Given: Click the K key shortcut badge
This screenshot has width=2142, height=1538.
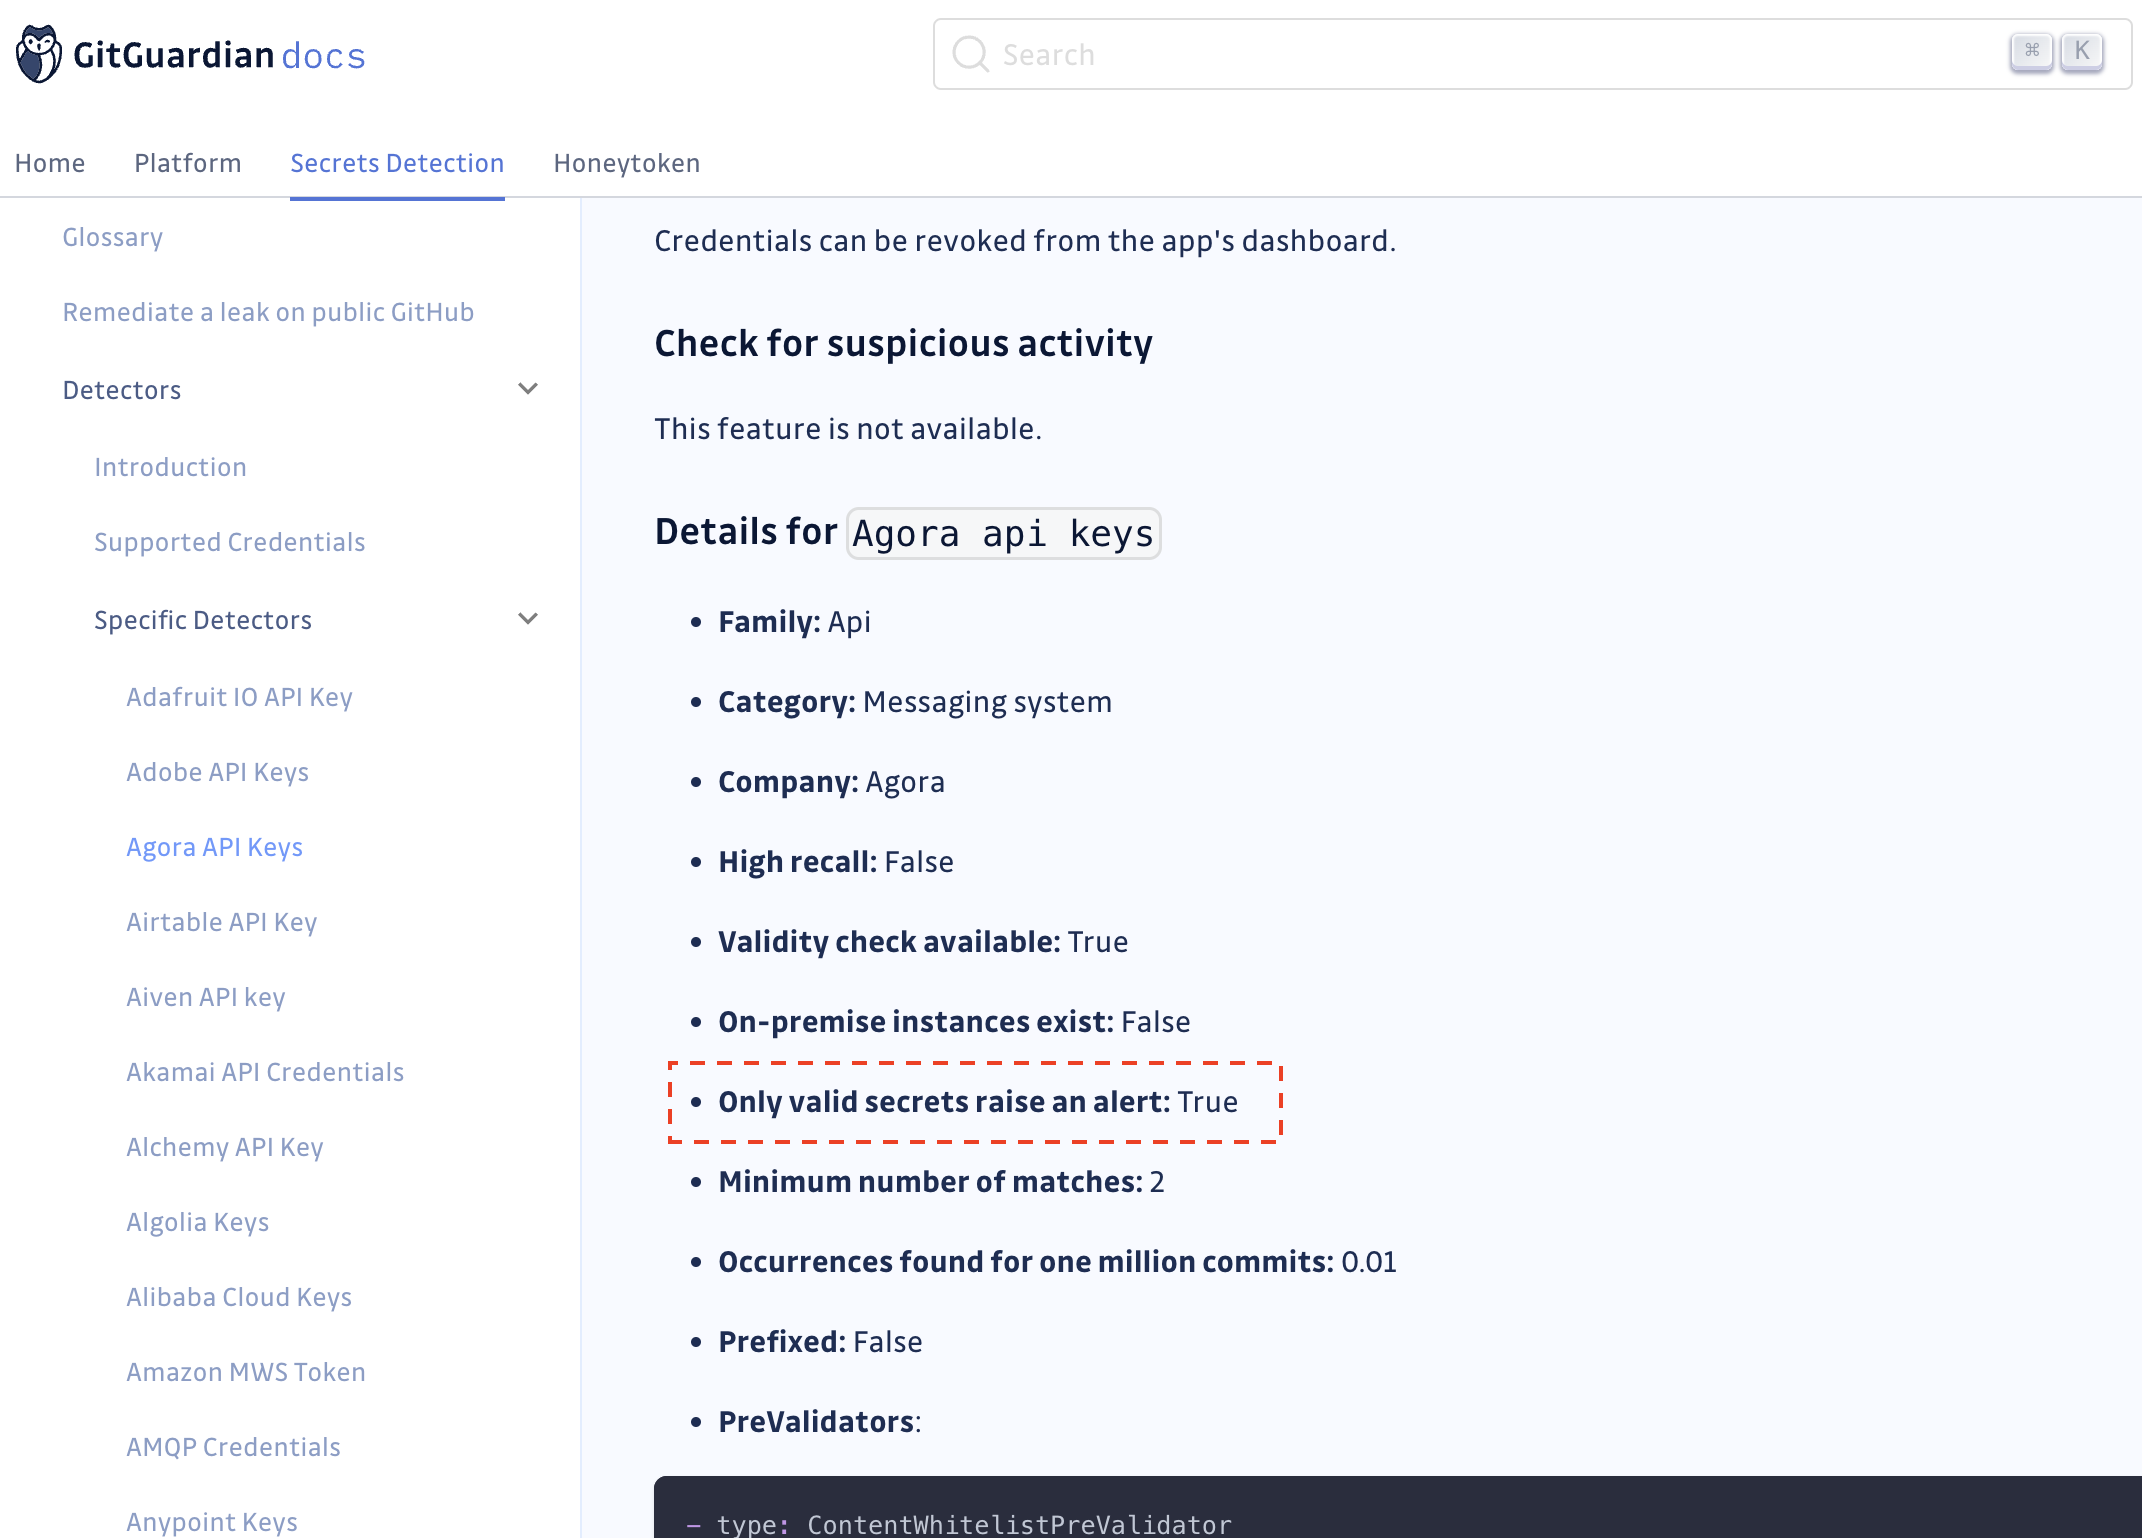Looking at the screenshot, I should pyautogui.click(x=2082, y=51).
